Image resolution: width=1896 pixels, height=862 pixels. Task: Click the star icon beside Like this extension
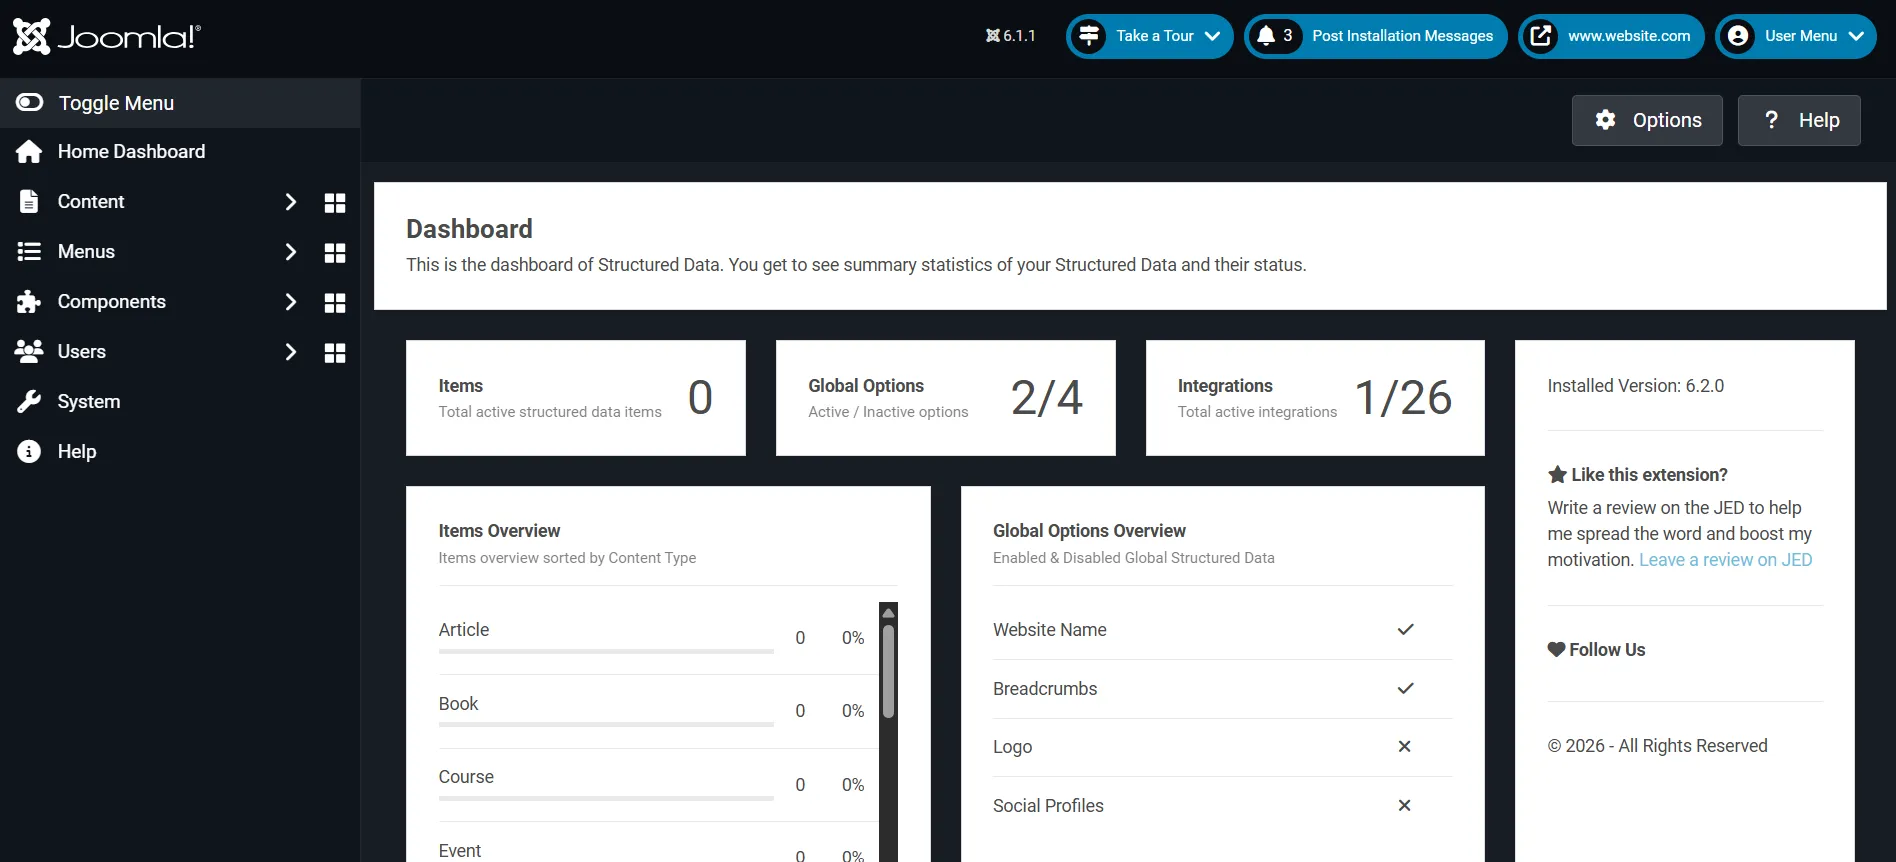[x=1557, y=474]
